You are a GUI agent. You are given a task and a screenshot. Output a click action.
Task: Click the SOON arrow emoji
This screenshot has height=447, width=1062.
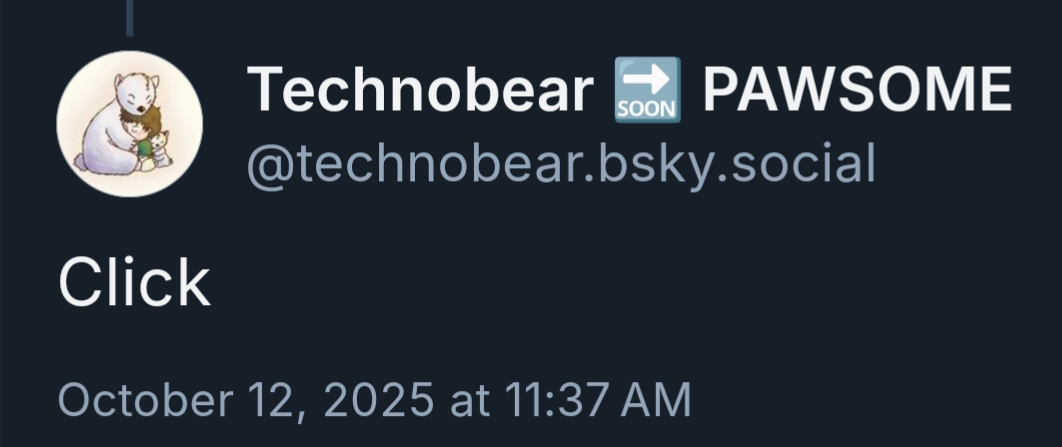pos(647,90)
